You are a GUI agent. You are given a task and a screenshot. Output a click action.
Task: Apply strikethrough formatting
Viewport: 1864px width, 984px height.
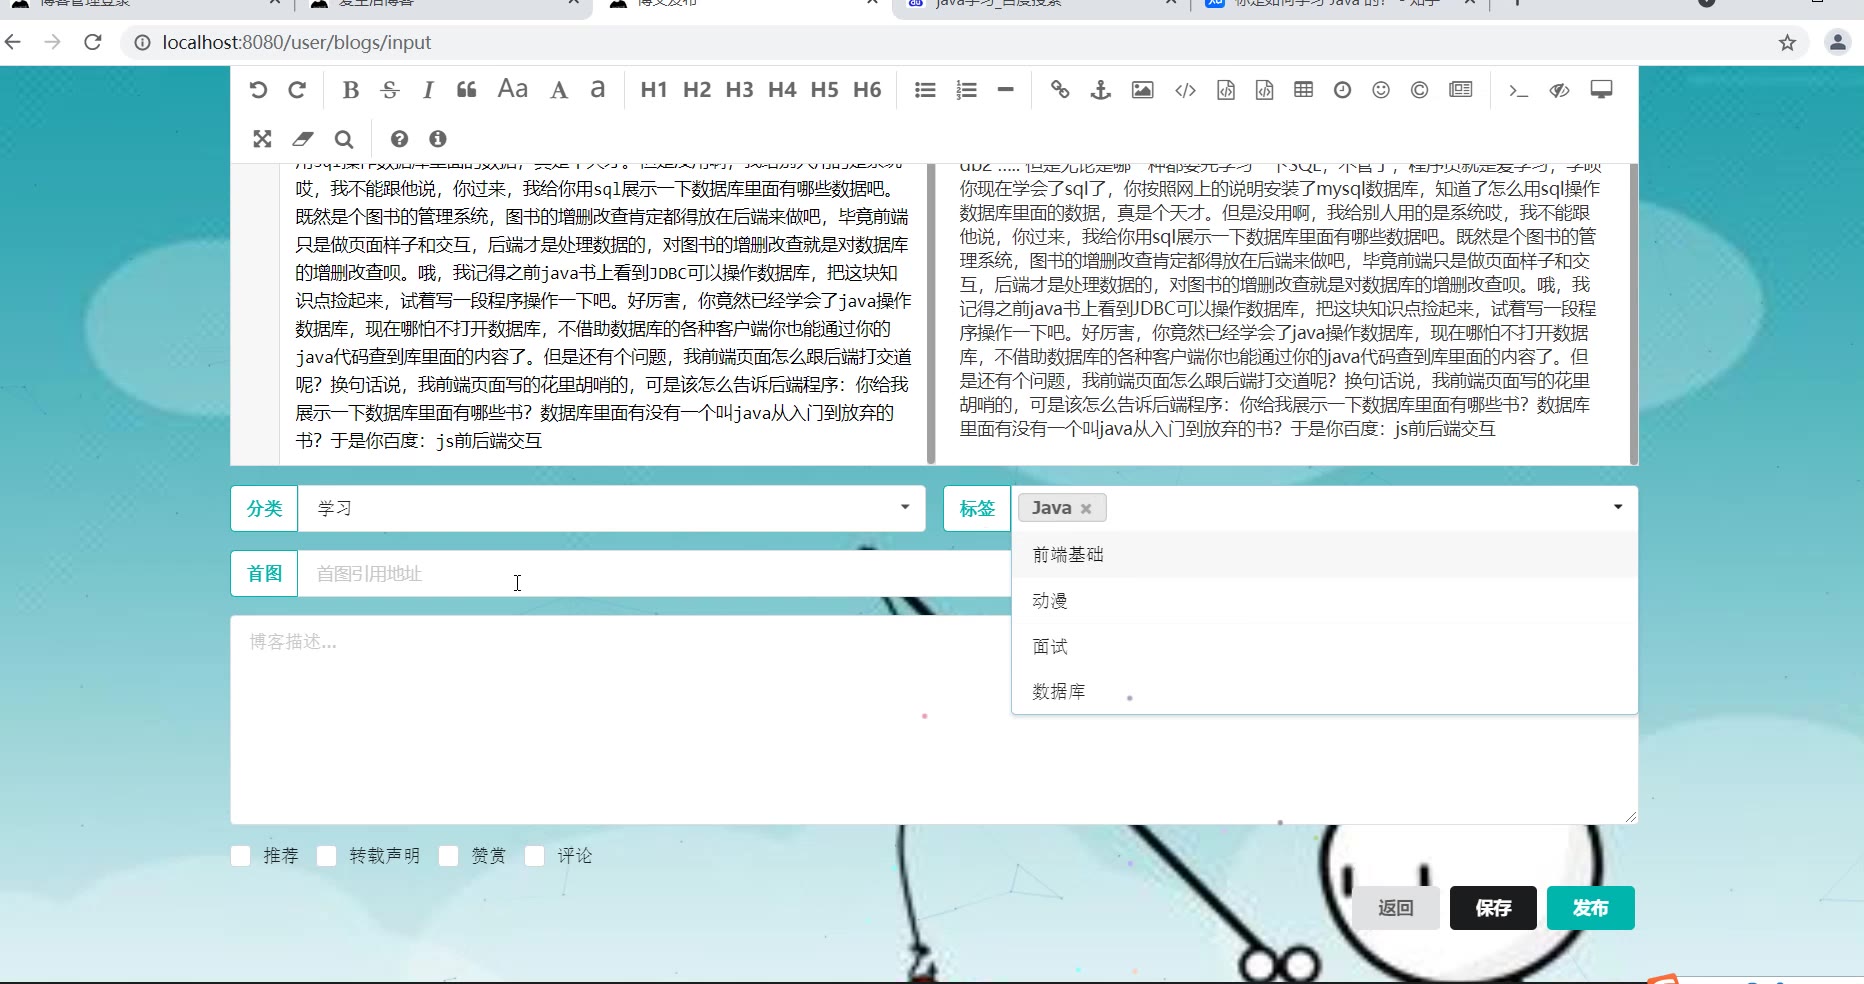[x=390, y=90]
